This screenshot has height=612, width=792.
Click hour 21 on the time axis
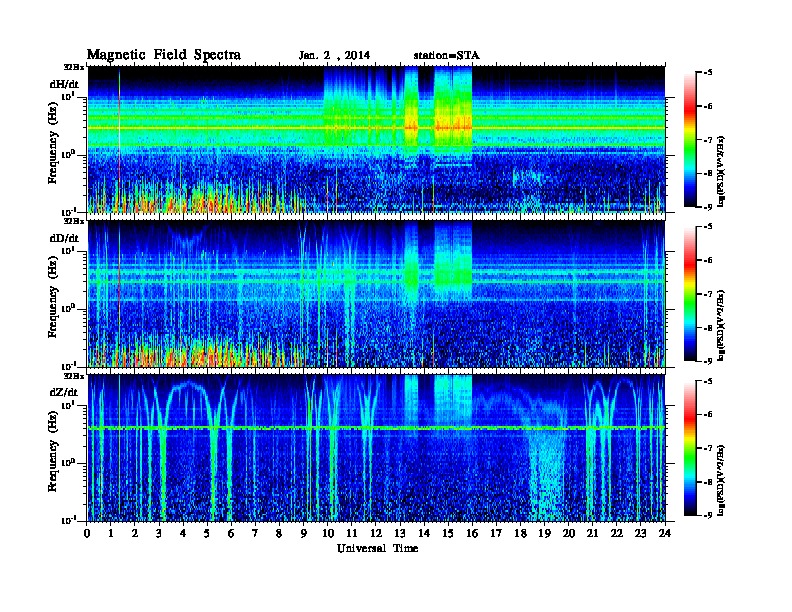(592, 533)
